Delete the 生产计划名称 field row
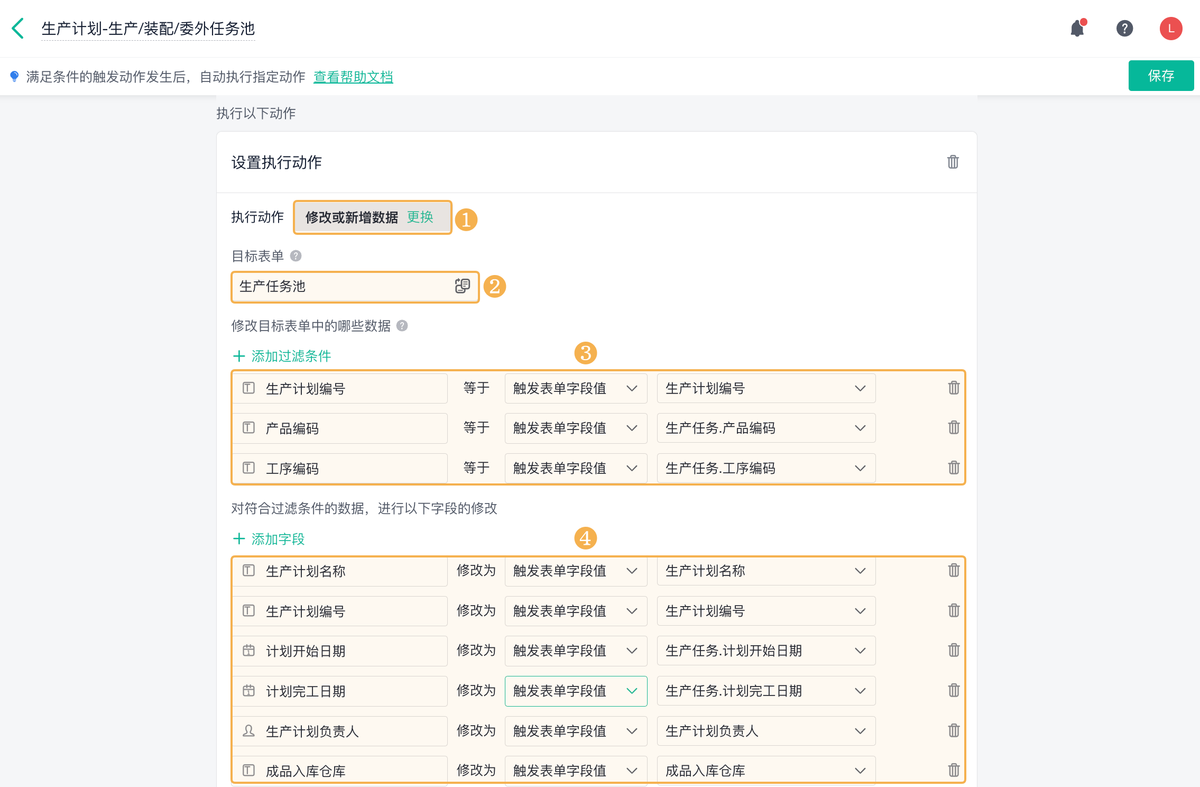The width and height of the screenshot is (1200, 787). click(953, 571)
